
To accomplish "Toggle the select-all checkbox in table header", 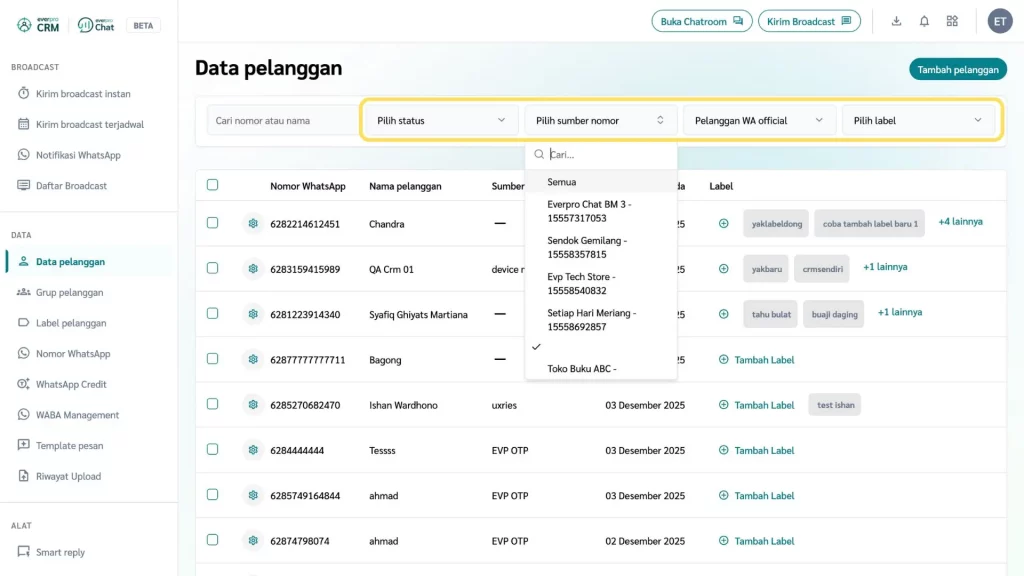I will (212, 185).
